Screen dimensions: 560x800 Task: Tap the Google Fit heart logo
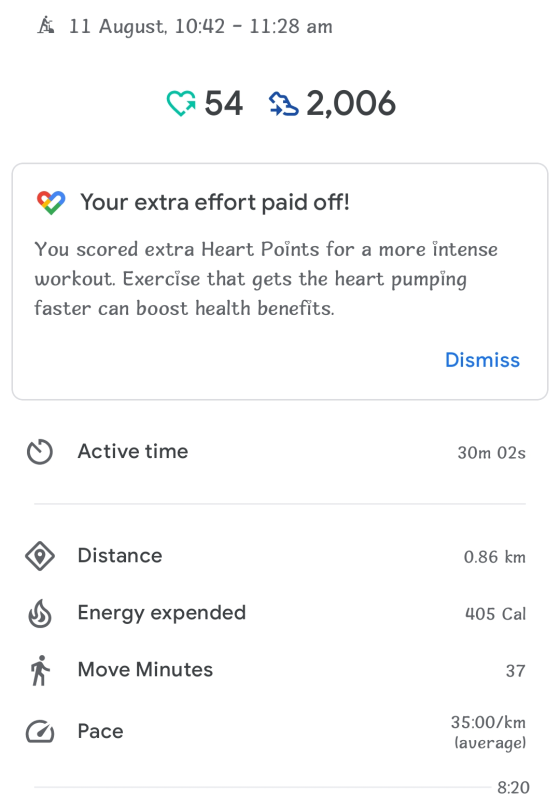51,203
